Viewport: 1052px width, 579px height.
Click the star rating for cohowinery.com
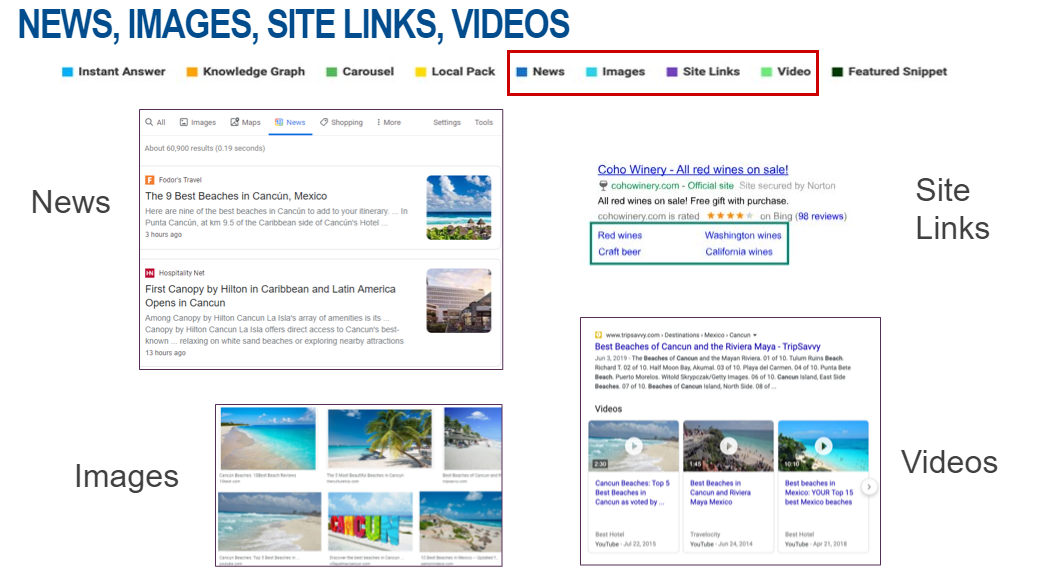pos(730,216)
